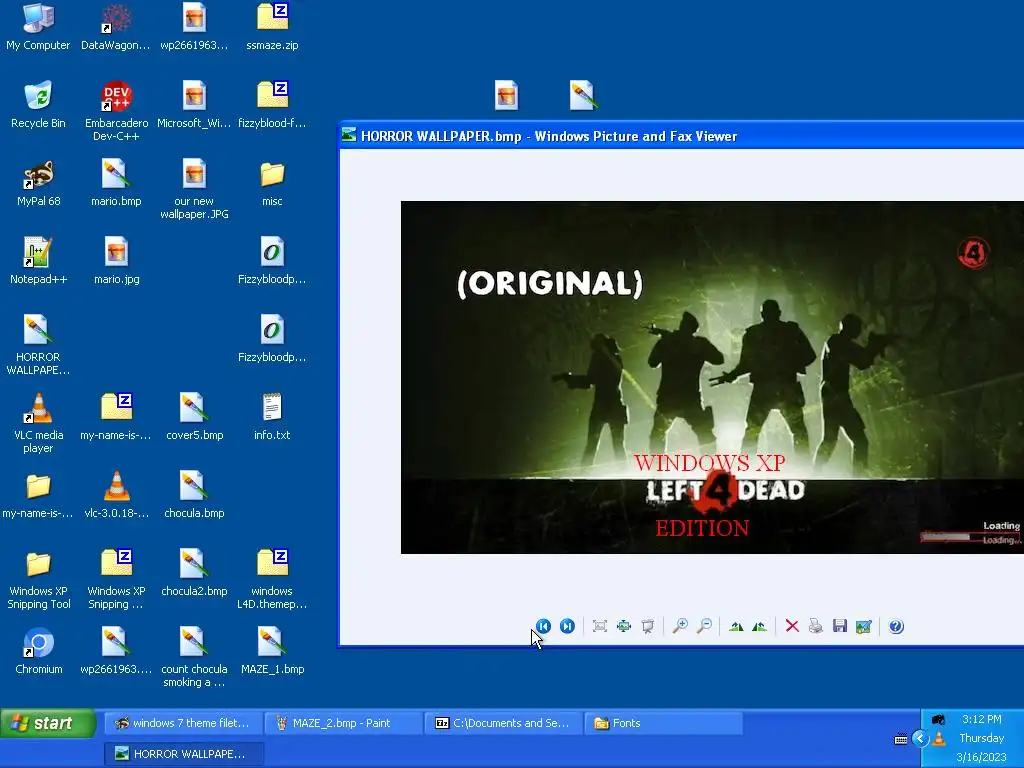
Task: Expand hidden system tray icons
Action: coord(920,739)
